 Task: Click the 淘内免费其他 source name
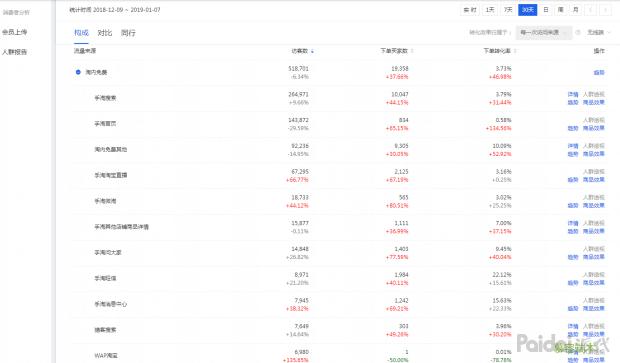click(x=111, y=149)
